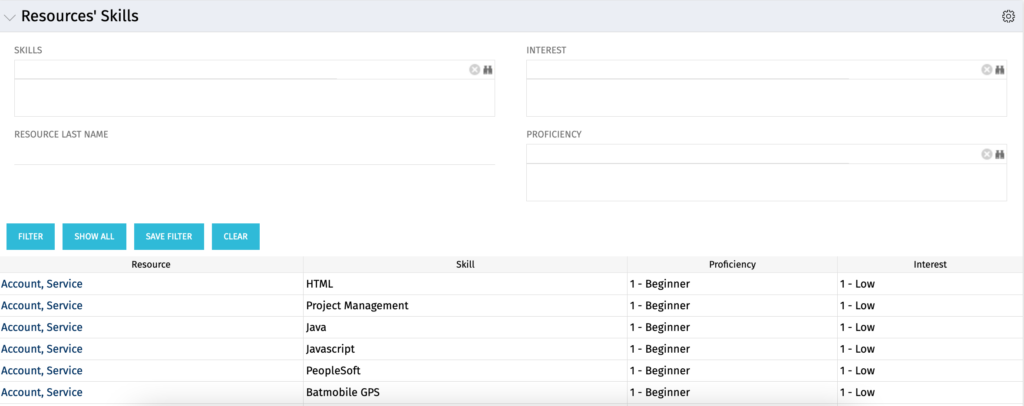Click 1 - Low in the Project Management row
1024x406 pixels.
pyautogui.click(x=857, y=305)
